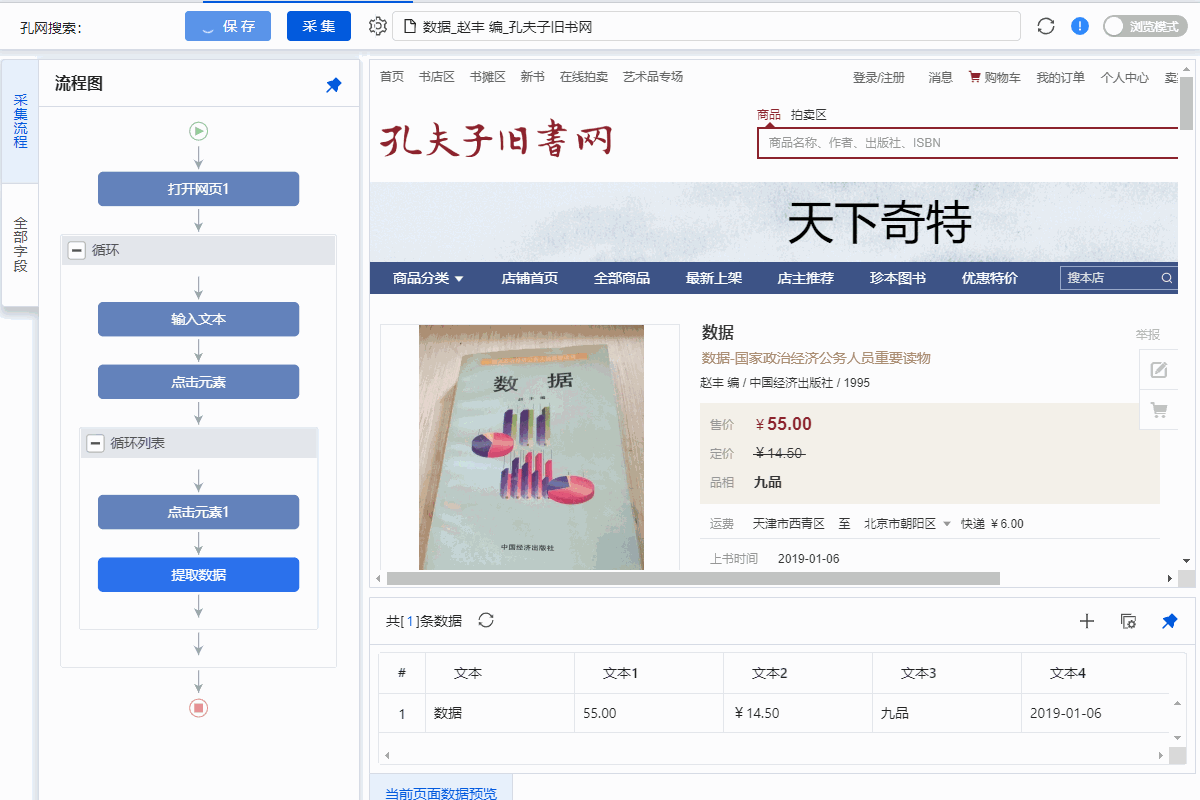The height and width of the screenshot is (800, 1200).
Task: Click the green start node in the flowchart
Action: pyautogui.click(x=199, y=130)
